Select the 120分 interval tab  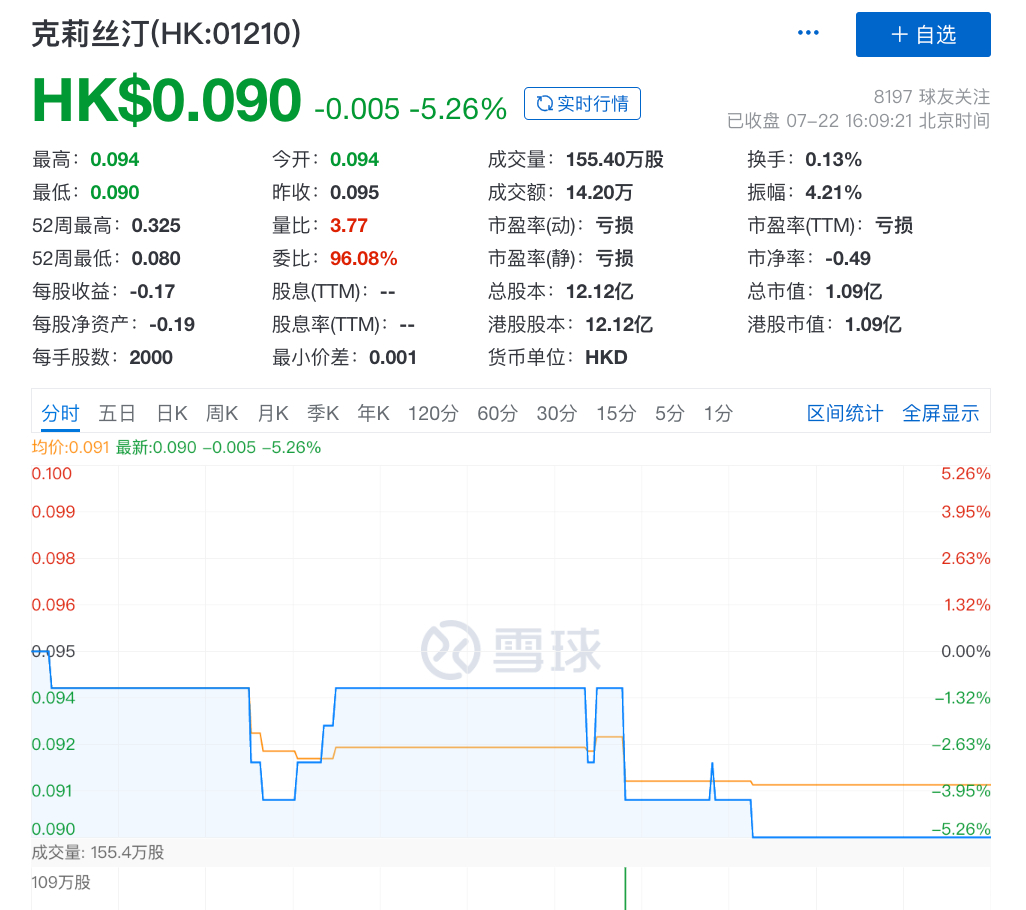click(433, 413)
